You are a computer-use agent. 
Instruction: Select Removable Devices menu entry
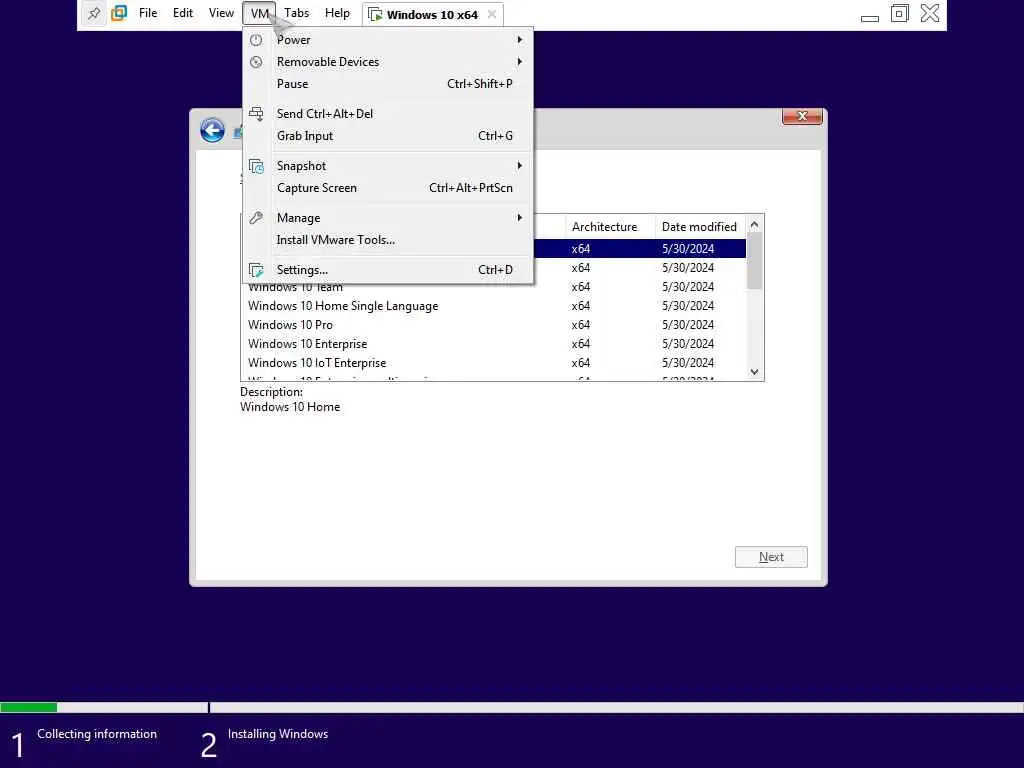(388, 62)
